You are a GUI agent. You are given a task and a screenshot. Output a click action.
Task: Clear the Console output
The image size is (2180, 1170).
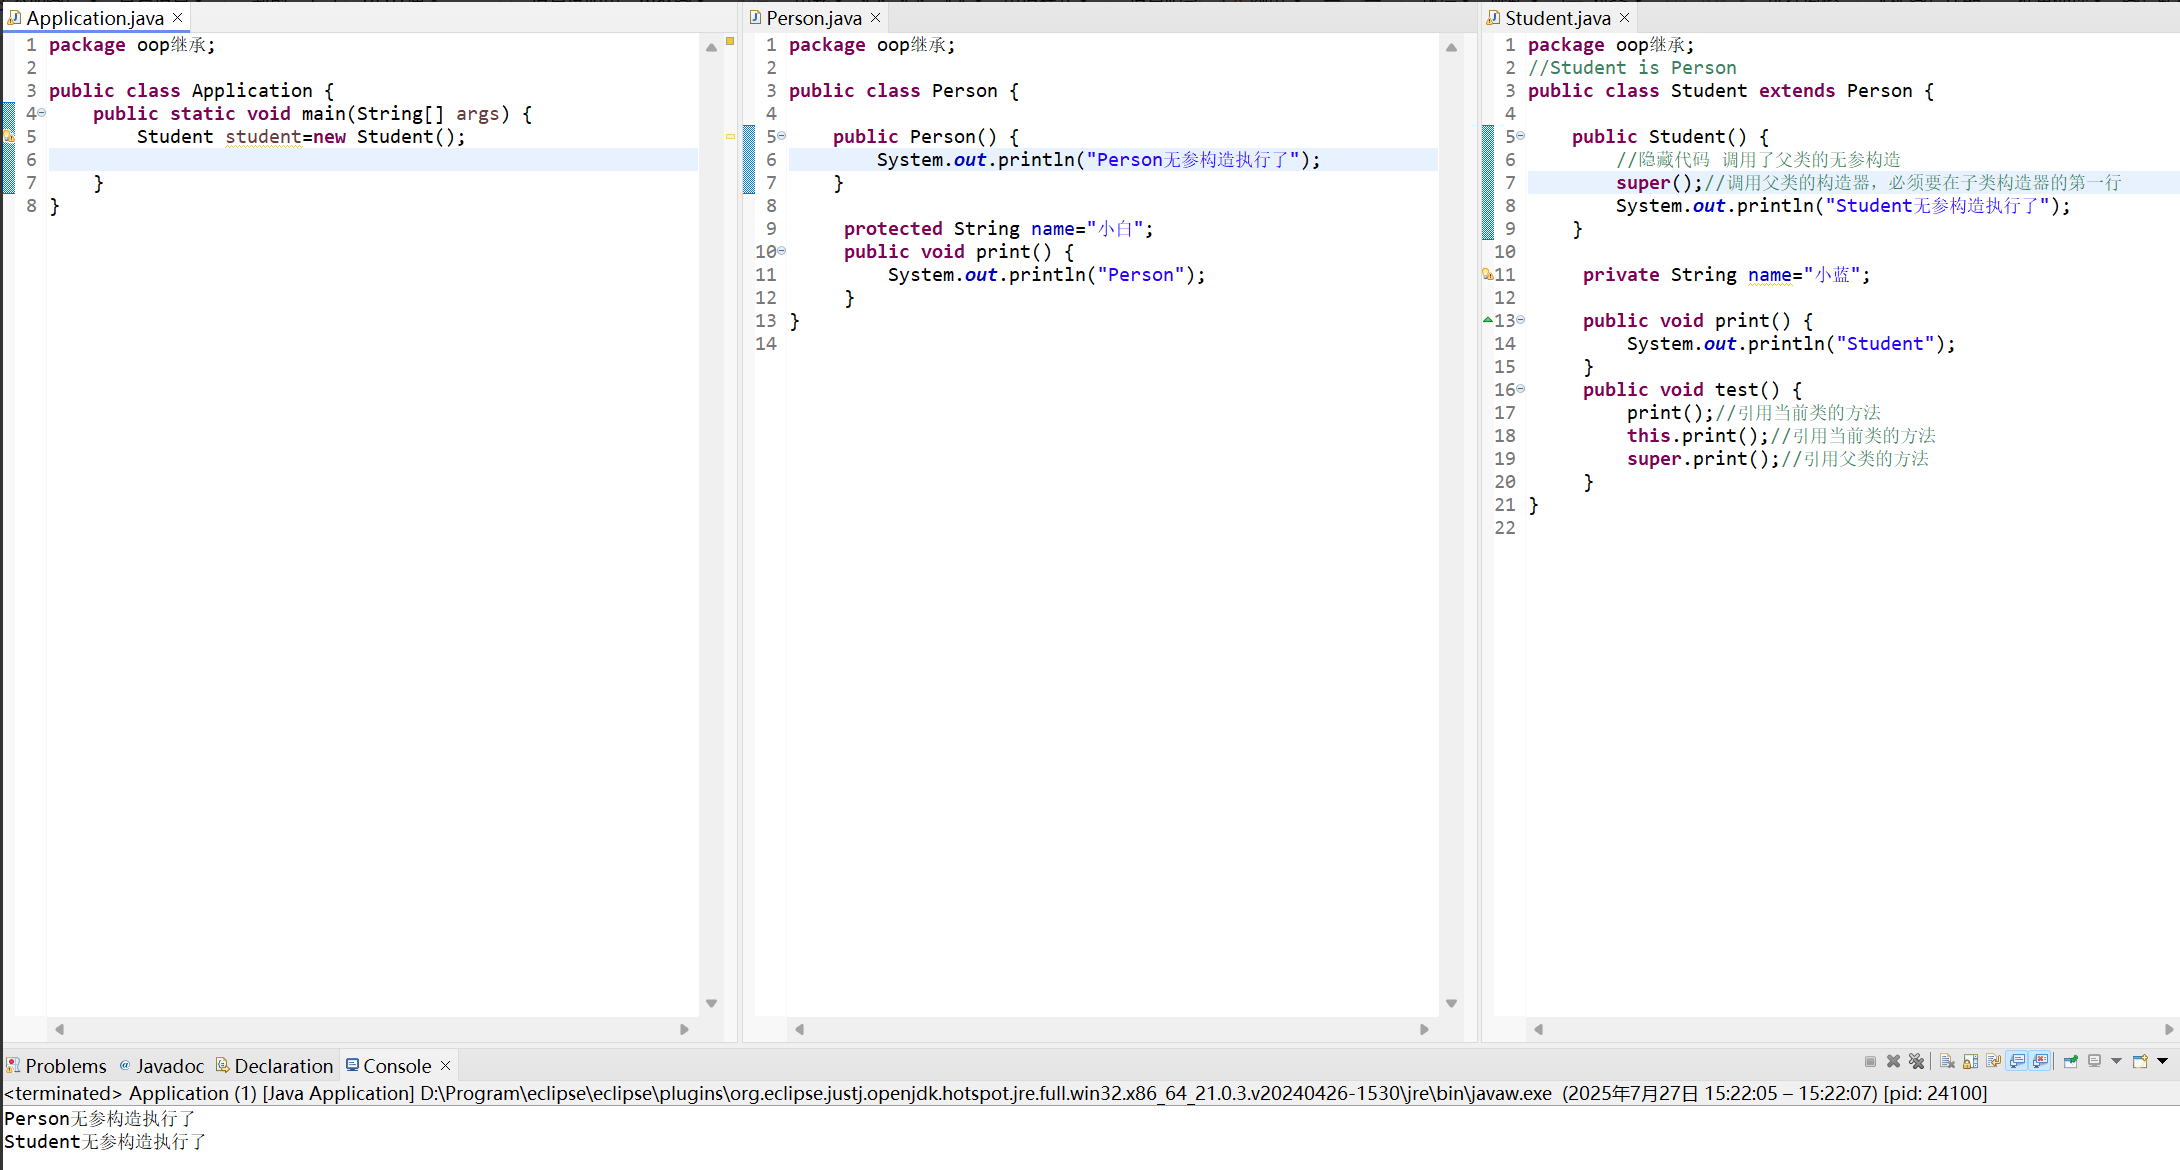[1947, 1061]
